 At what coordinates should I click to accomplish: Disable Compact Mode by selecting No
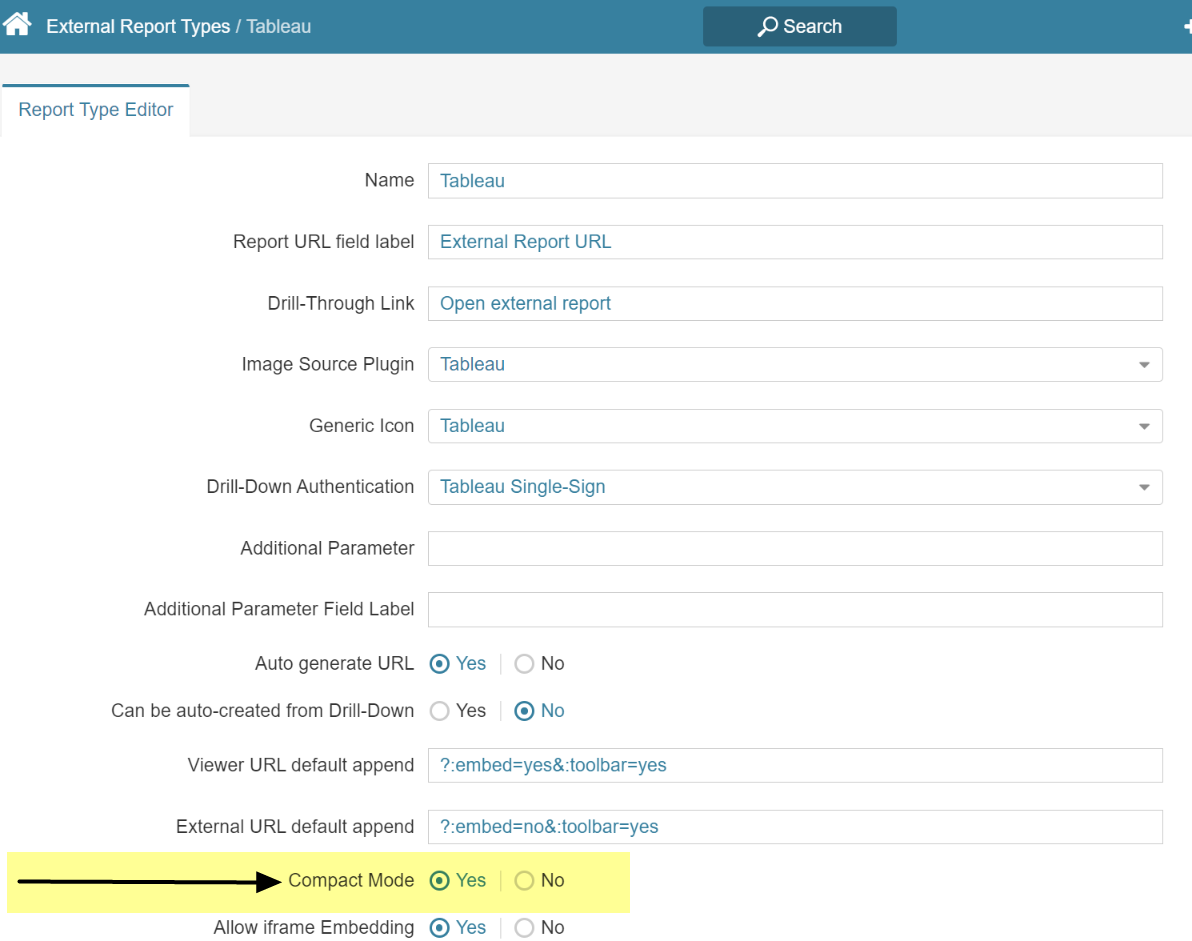pos(524,880)
